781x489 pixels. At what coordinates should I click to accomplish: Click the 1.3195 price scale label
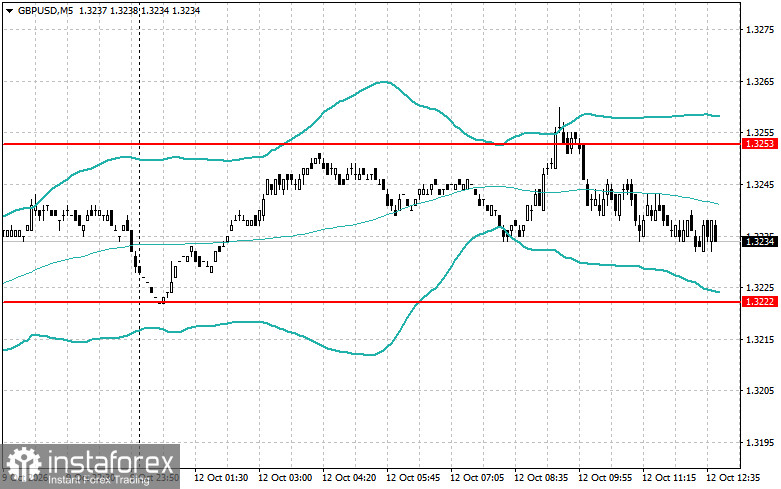(760, 442)
